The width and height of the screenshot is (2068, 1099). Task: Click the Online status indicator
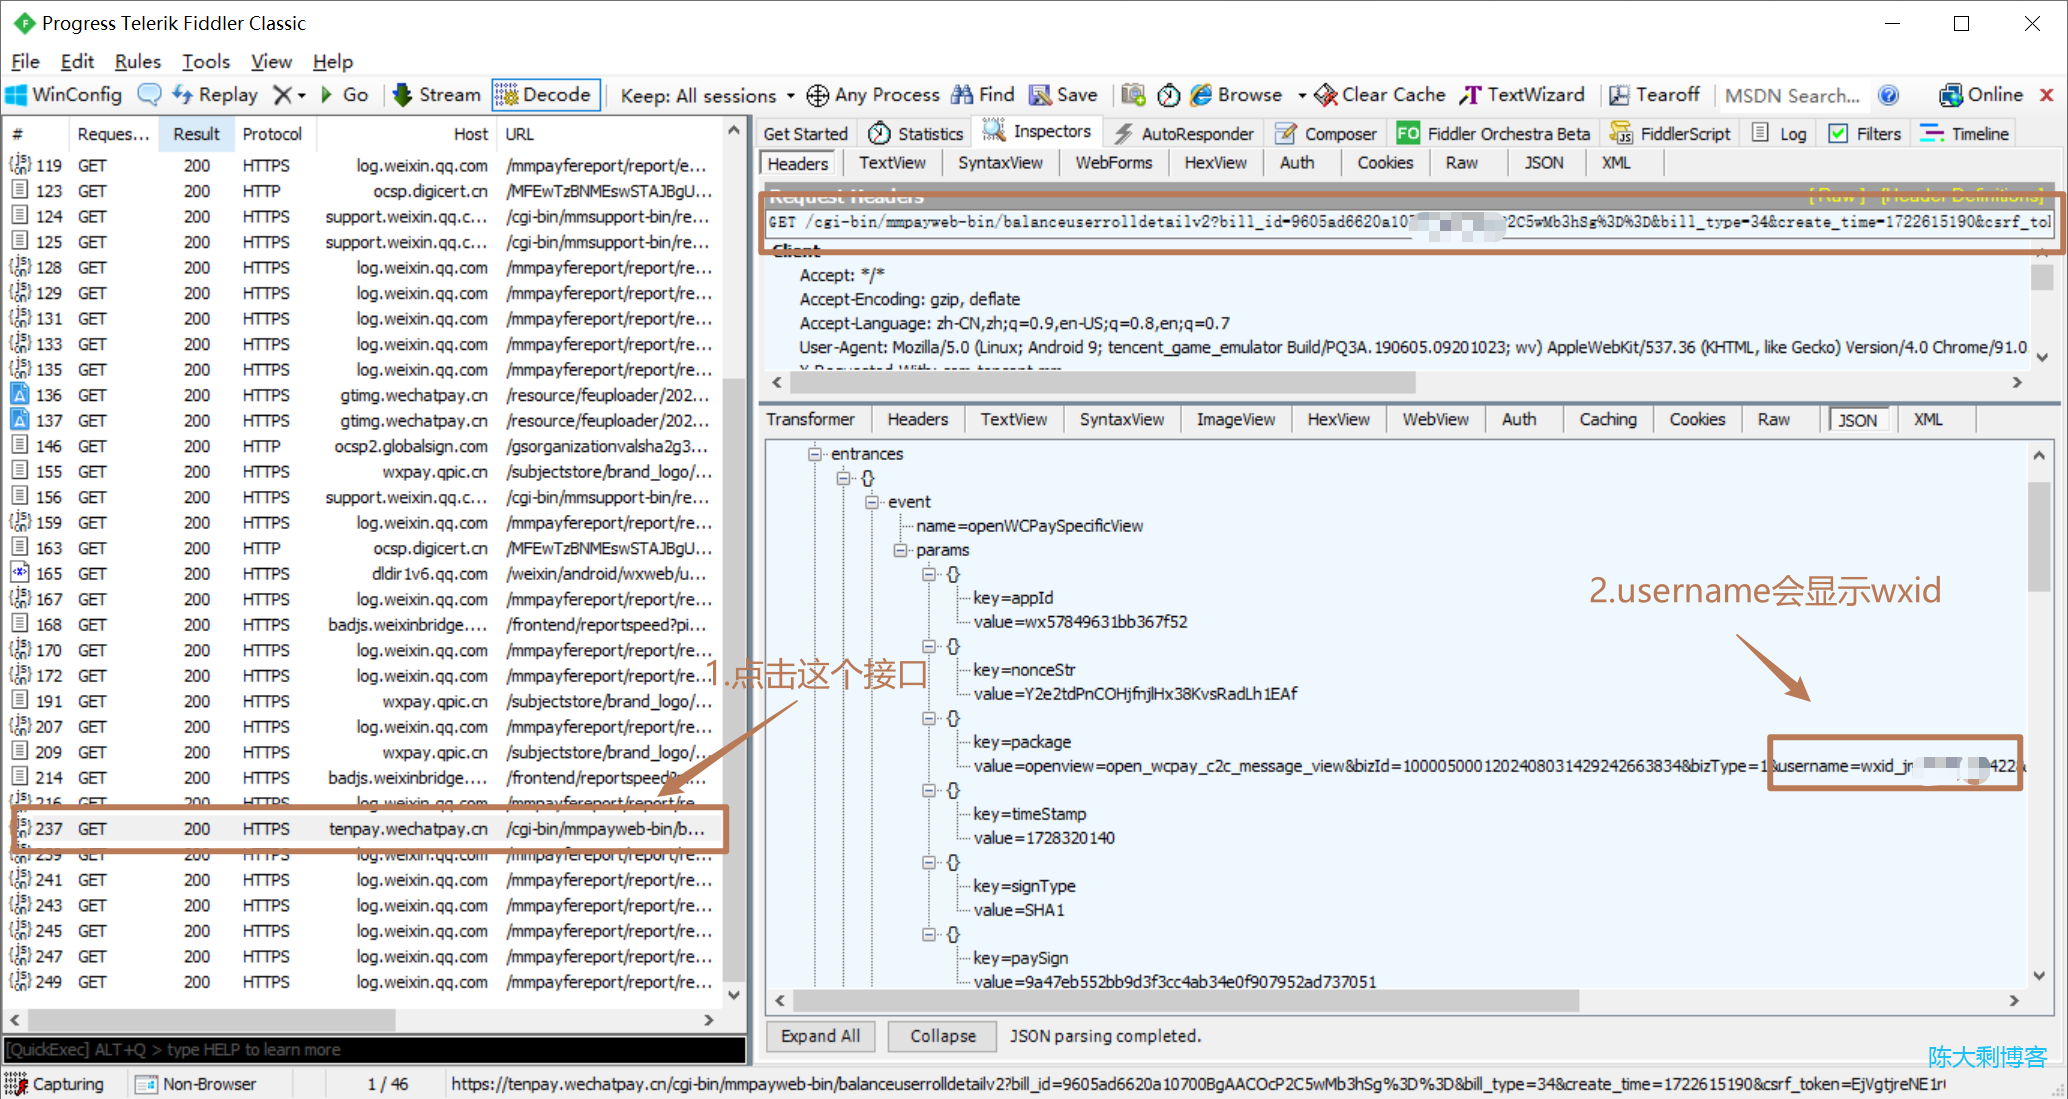(1981, 95)
